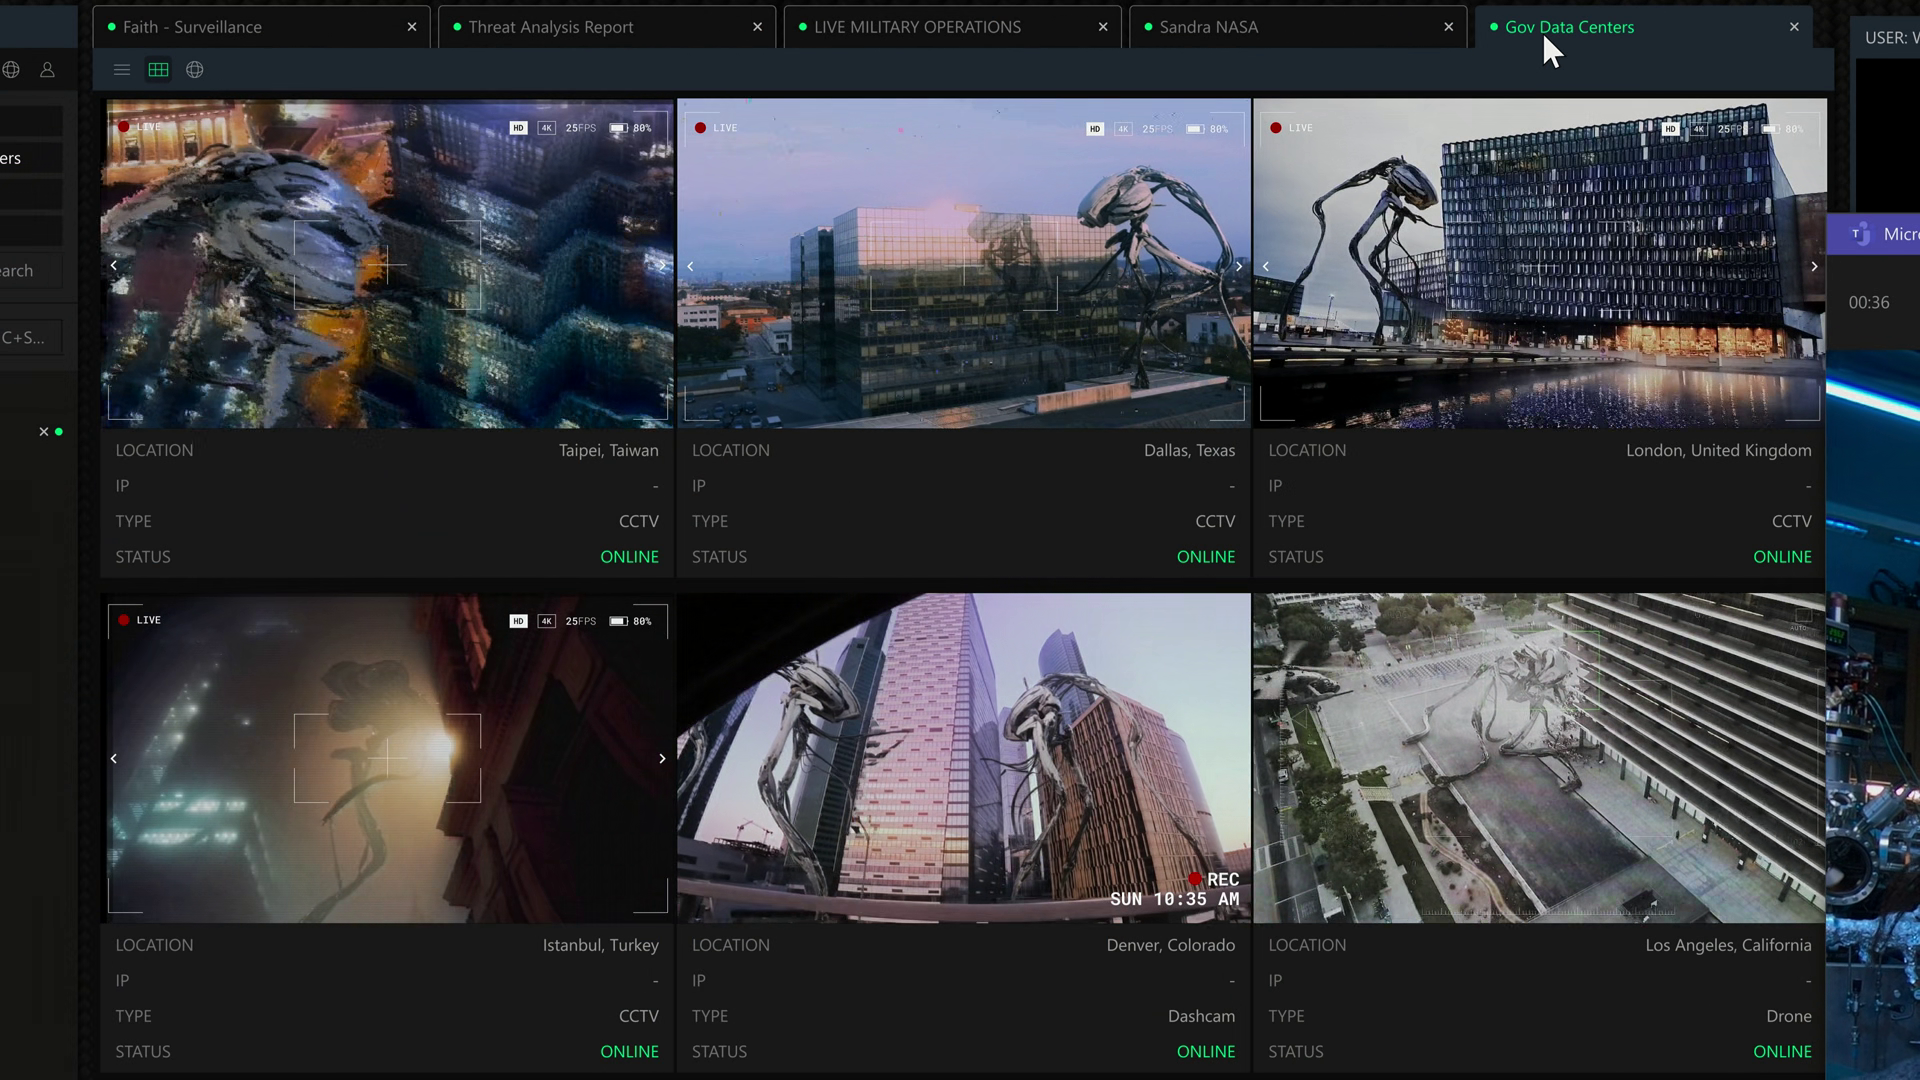Click 4K badge on Istanbul feed
Viewport: 1920px width, 1080px height.
pyautogui.click(x=546, y=621)
